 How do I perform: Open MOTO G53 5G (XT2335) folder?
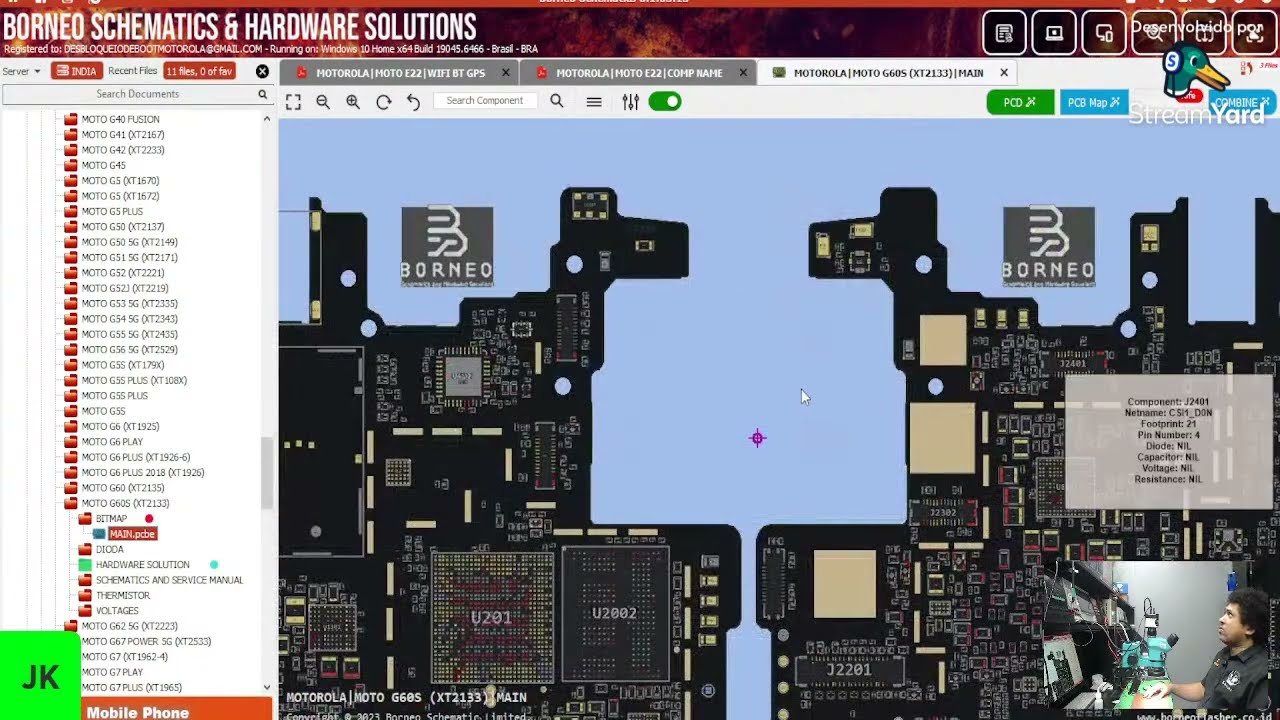pos(129,304)
